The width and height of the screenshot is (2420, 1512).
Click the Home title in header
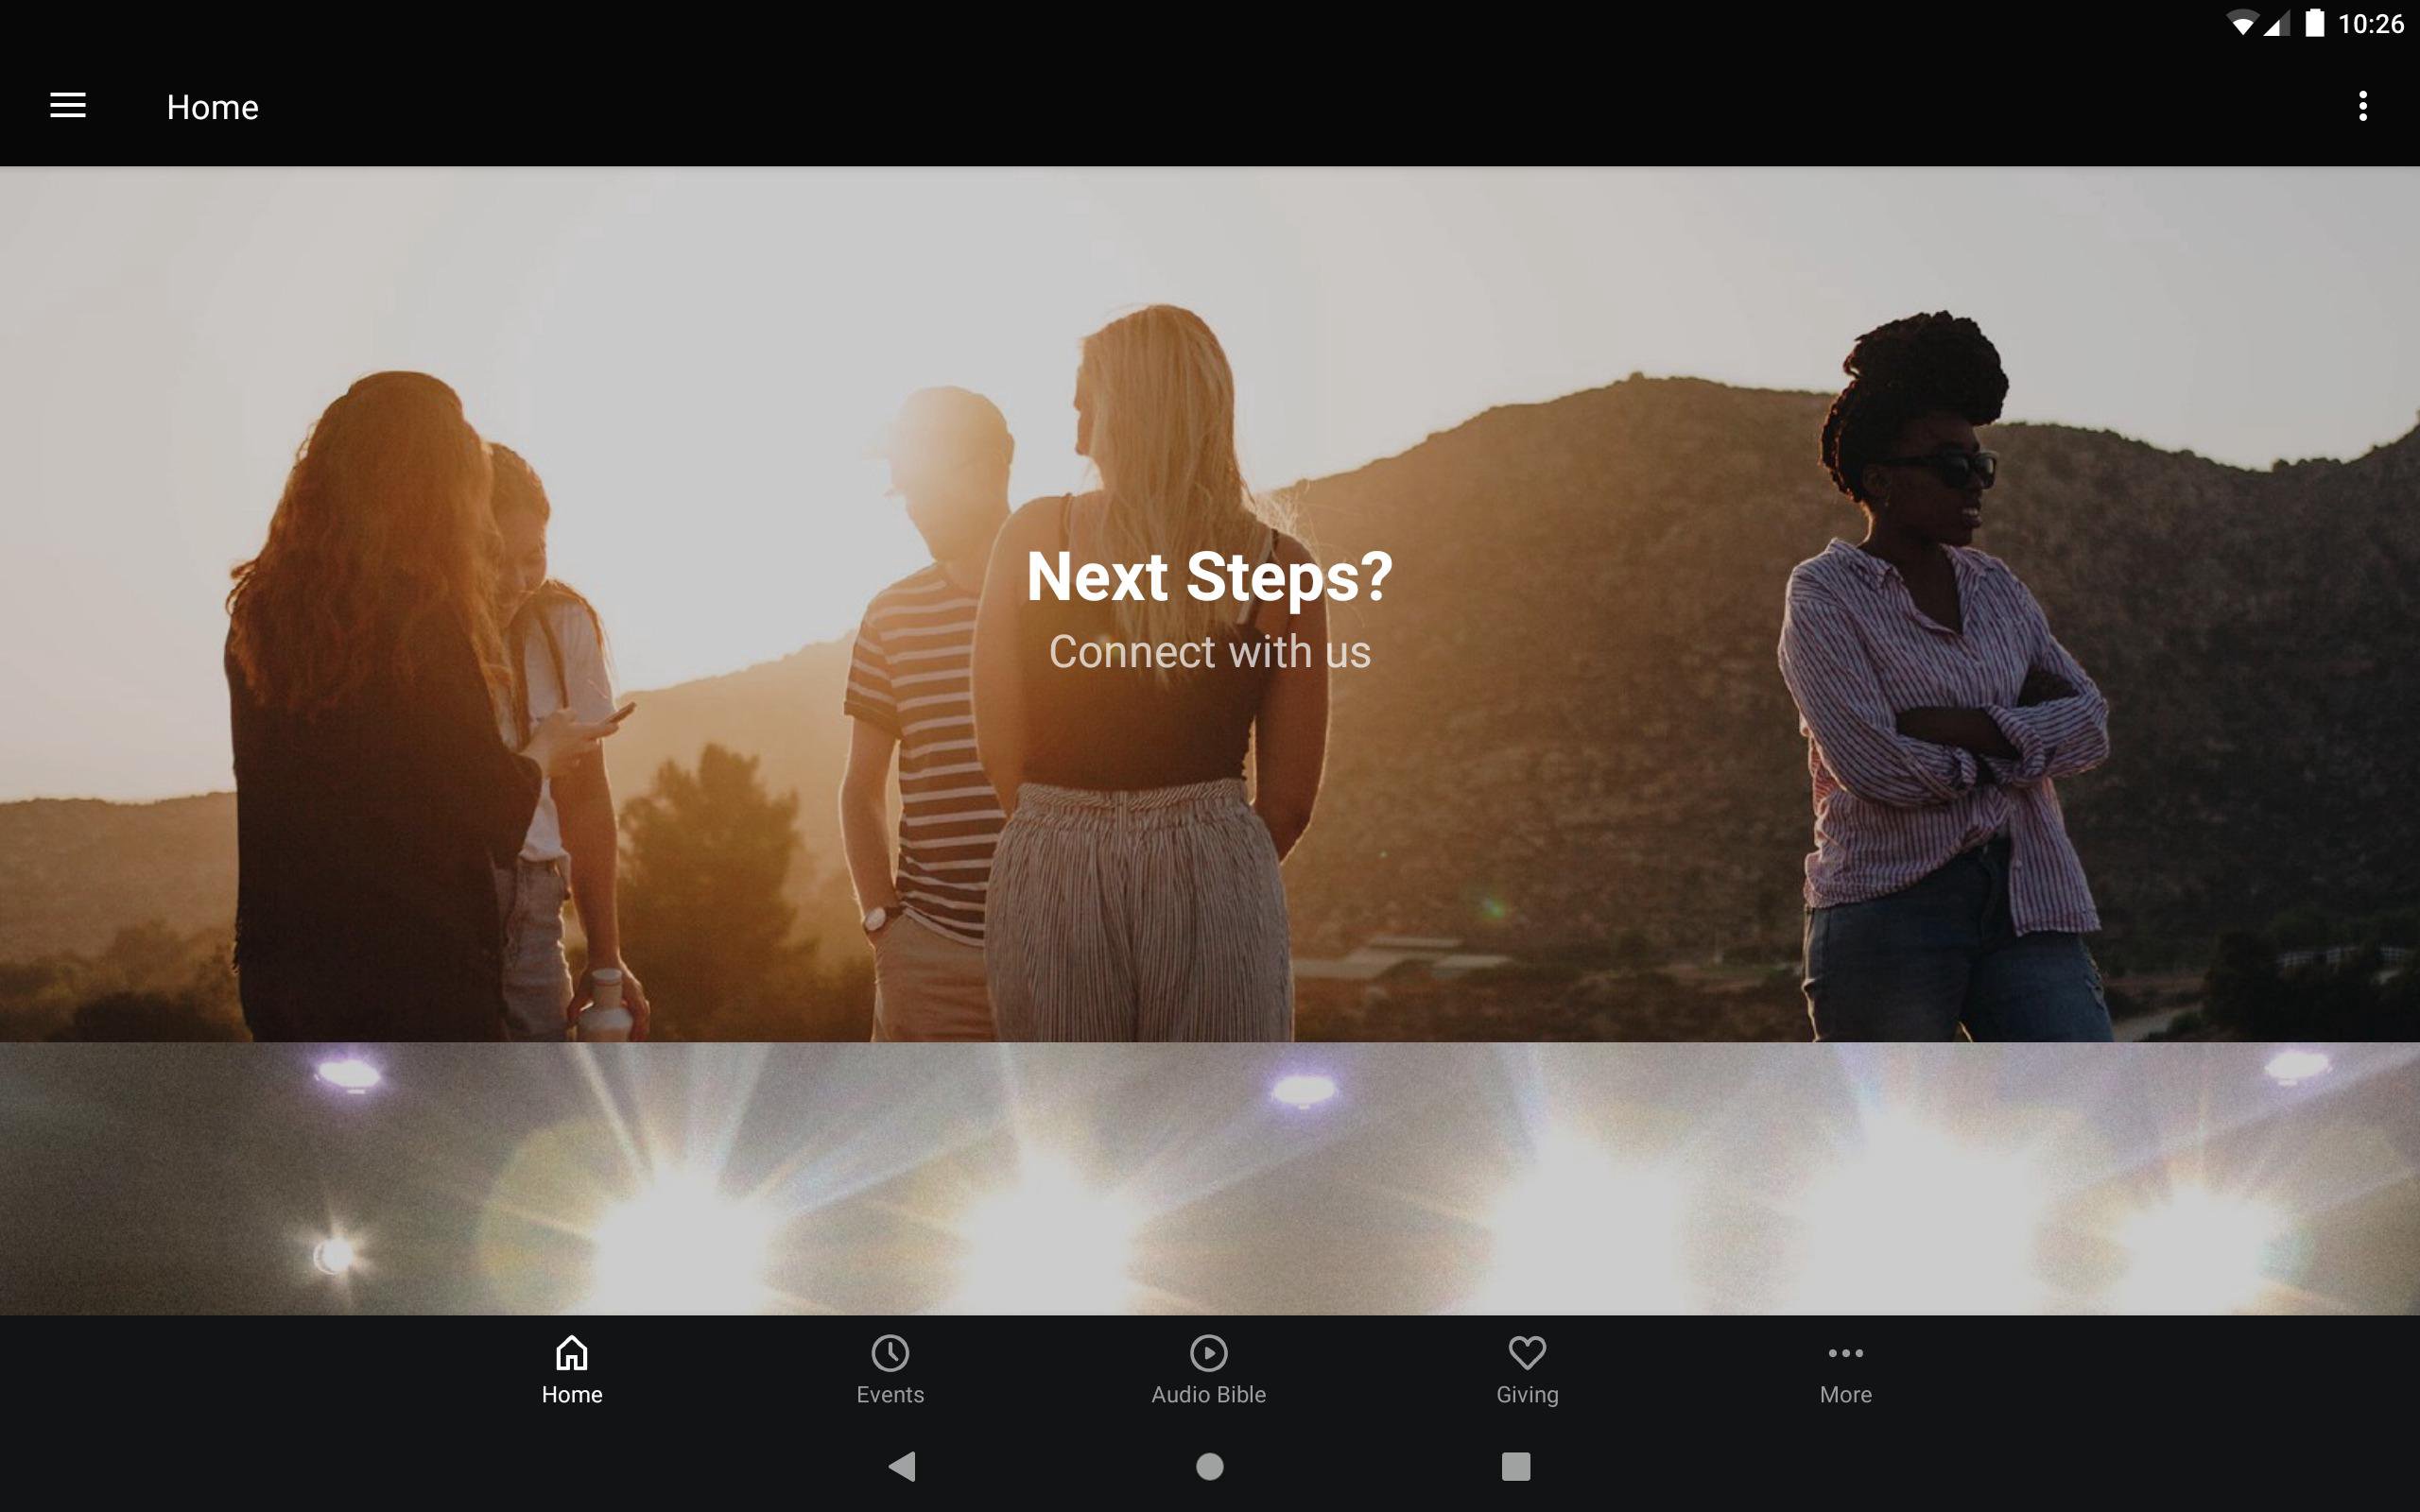(x=212, y=107)
